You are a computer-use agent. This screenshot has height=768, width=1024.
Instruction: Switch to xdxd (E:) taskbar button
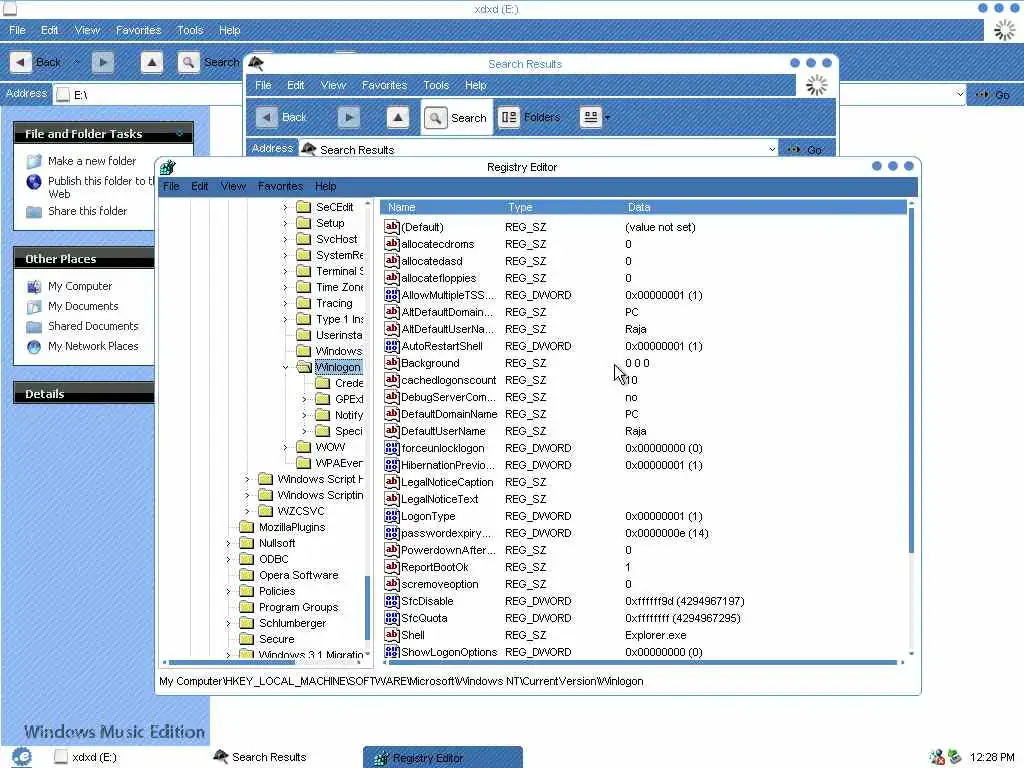86,758
